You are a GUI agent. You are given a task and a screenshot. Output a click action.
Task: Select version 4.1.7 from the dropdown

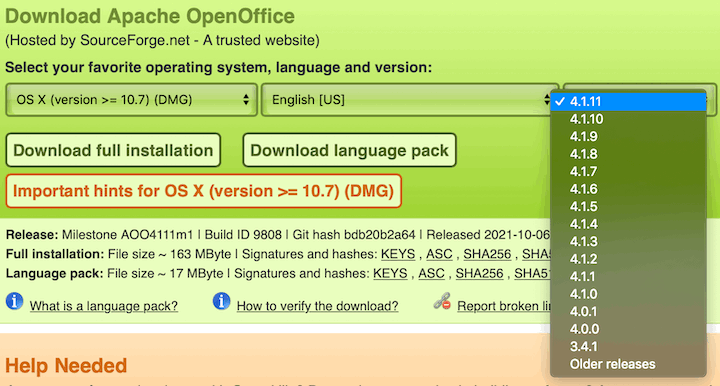[x=628, y=172]
